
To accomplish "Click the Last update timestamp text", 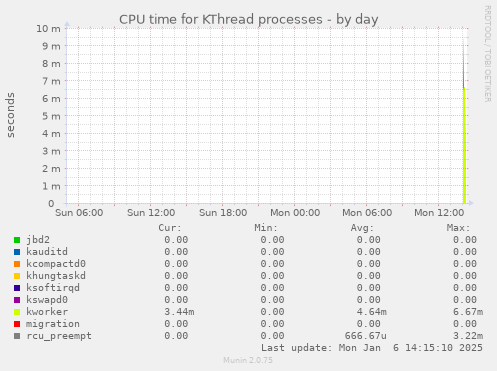I will click(372, 348).
